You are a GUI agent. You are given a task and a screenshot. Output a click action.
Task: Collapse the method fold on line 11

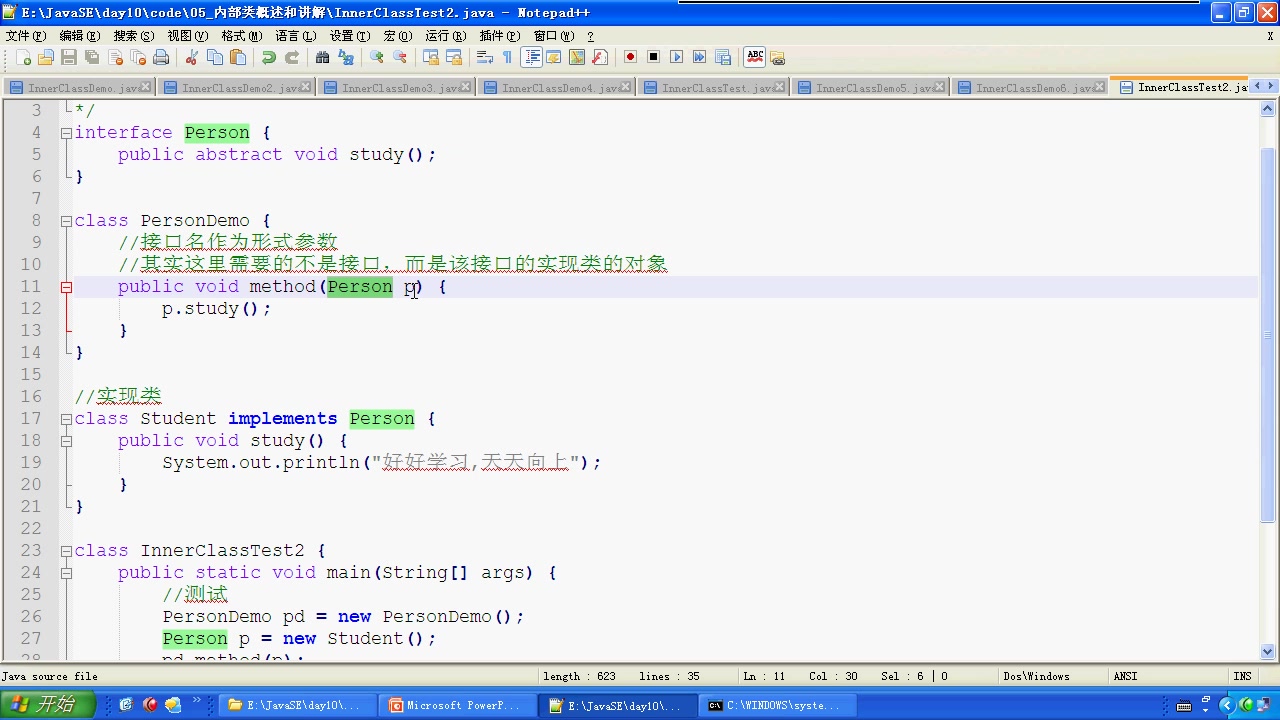(x=66, y=287)
